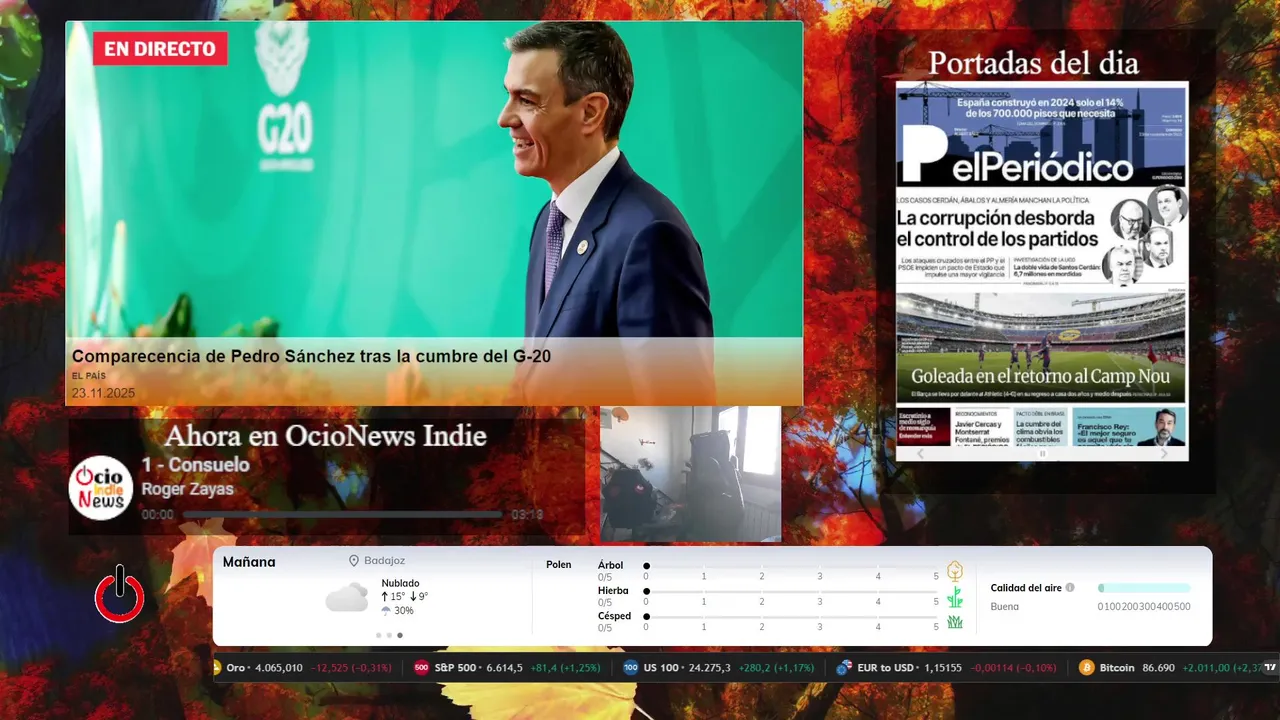The height and width of the screenshot is (720, 1280).
Task: Click the cloudy weather icon
Action: [x=346, y=597]
